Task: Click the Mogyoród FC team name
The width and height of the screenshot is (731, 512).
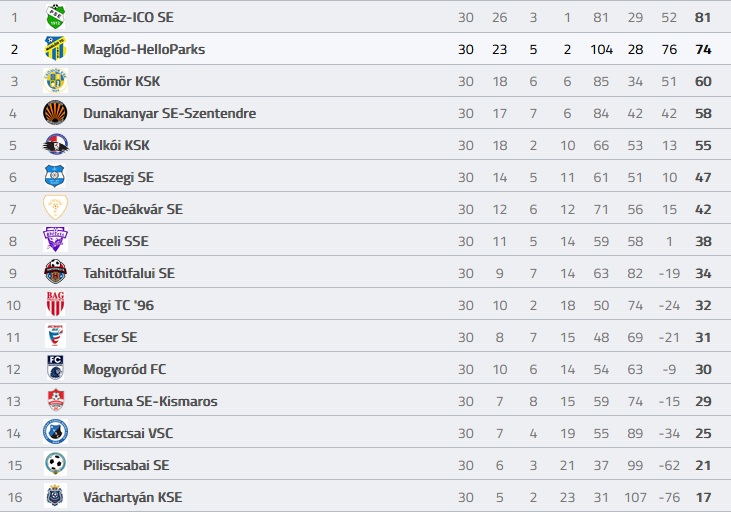Action: click(124, 369)
